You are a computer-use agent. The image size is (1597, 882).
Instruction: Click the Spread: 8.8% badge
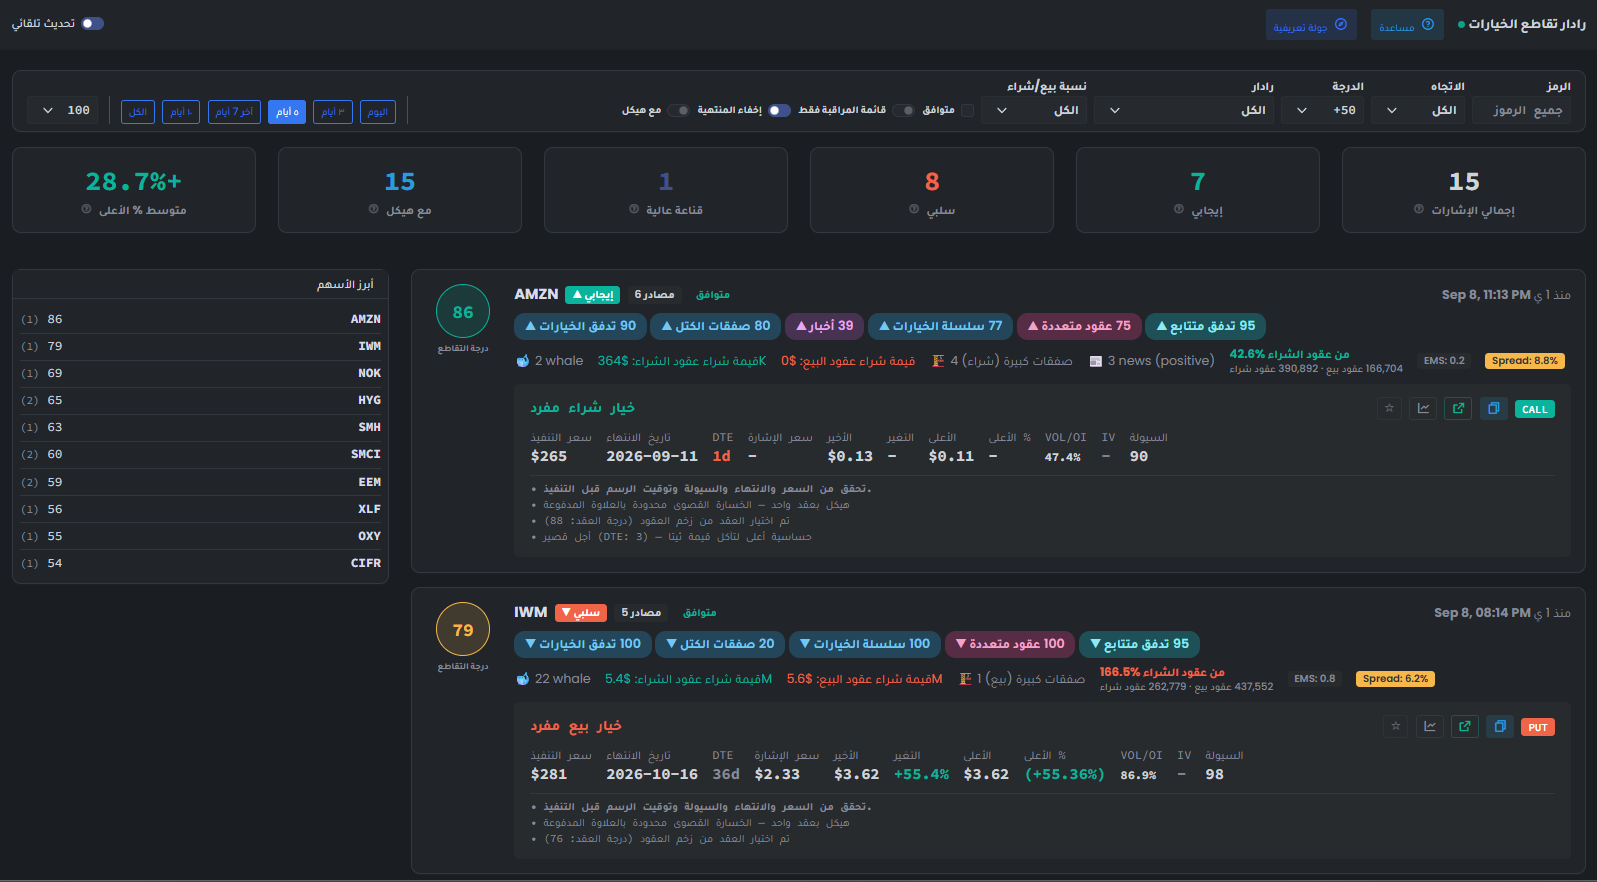tap(1525, 361)
